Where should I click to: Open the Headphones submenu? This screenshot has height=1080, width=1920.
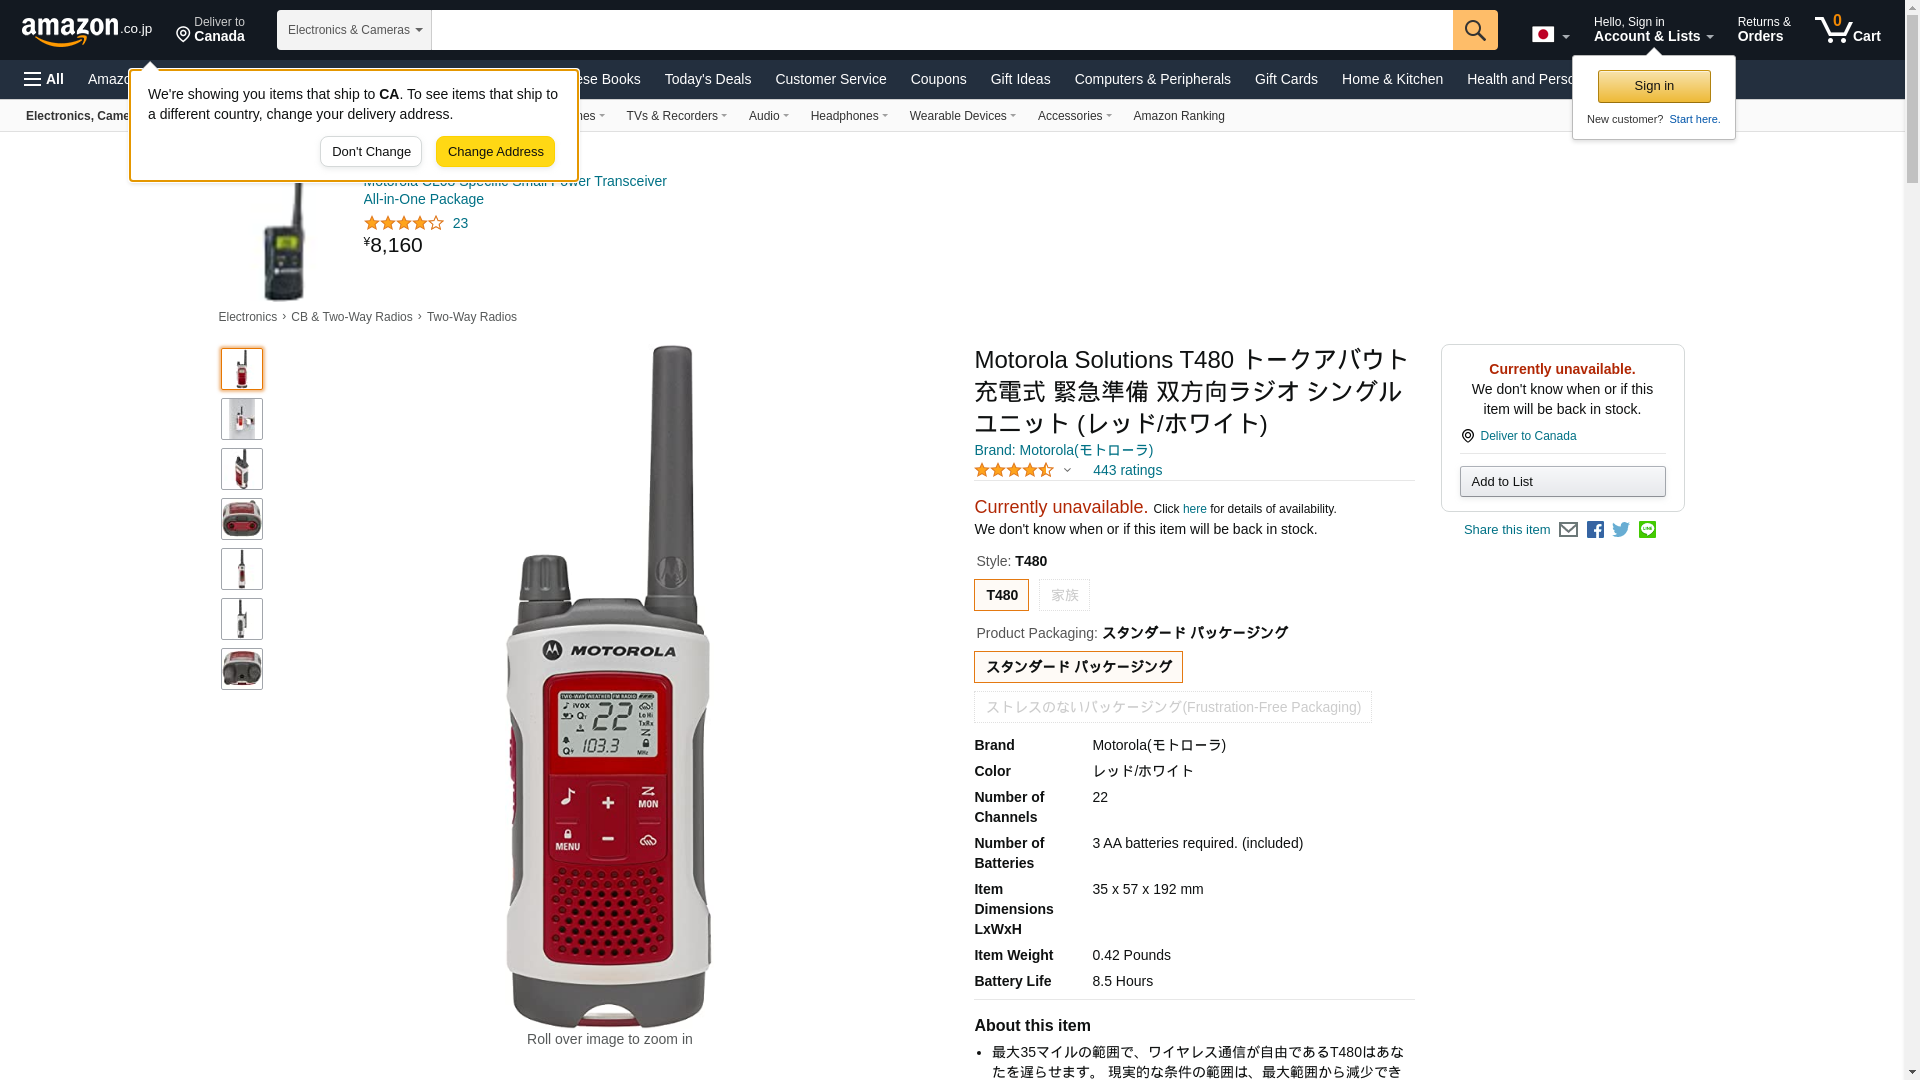click(849, 116)
